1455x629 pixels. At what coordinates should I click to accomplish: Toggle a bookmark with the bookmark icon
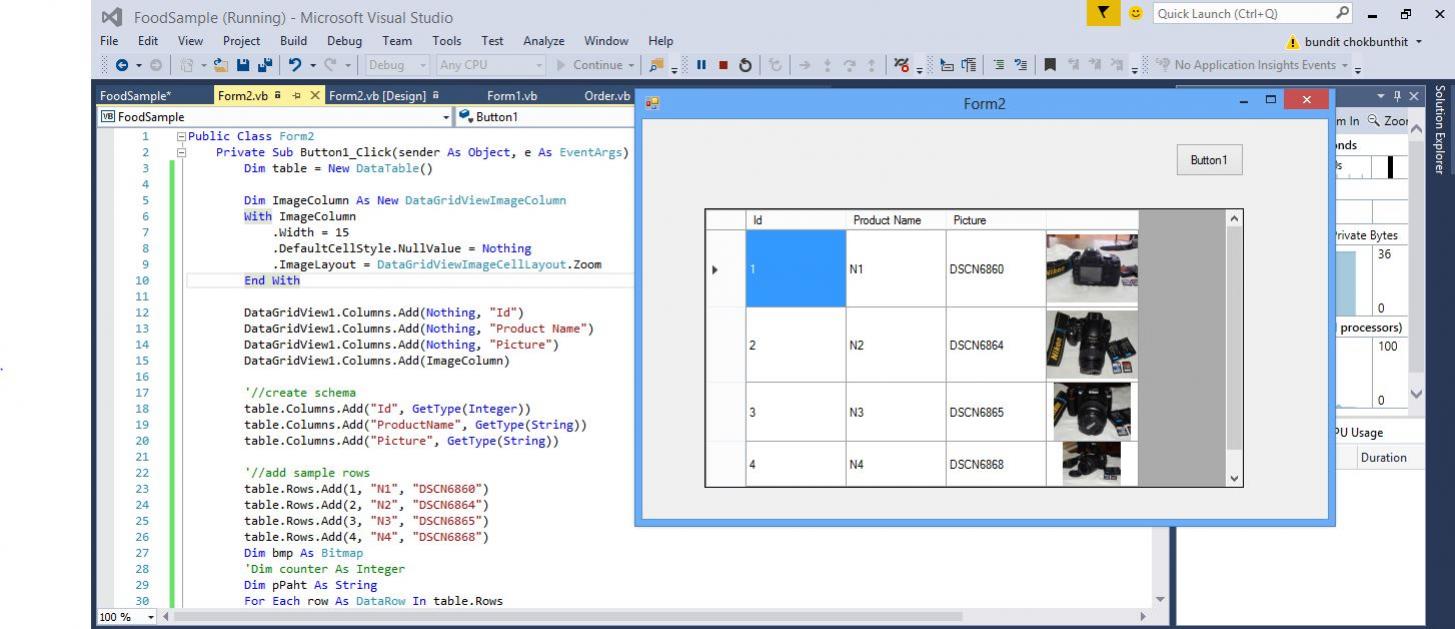1050,65
